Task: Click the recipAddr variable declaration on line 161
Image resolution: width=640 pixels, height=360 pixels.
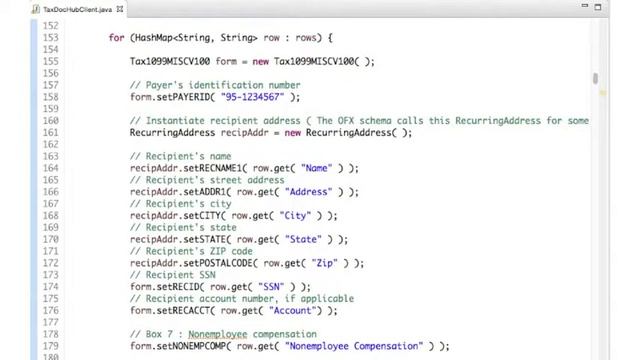Action: [244, 133]
